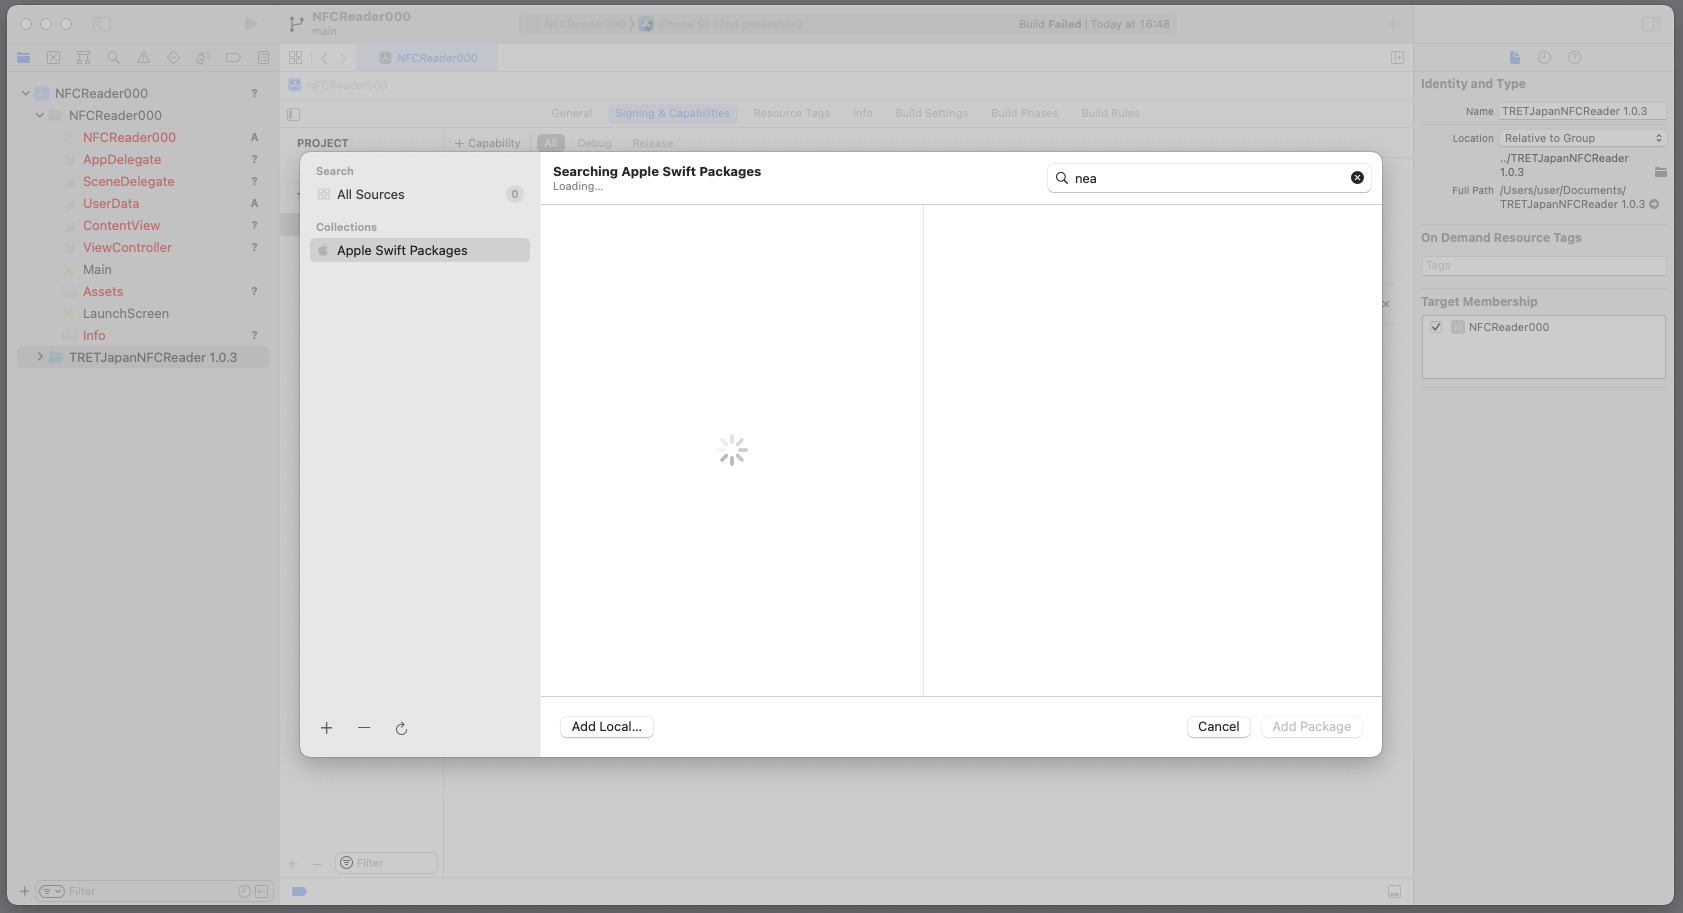Screen dimensions: 1683x913
Task: Click Cancel in the package dialog
Action: [1218, 727]
